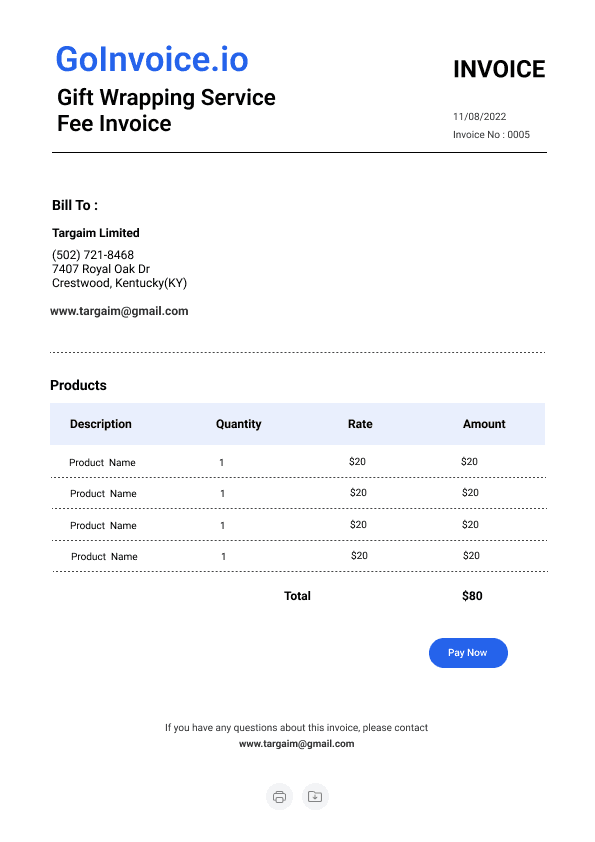Click the print icon at bottom
The image size is (595, 842).
(279, 796)
